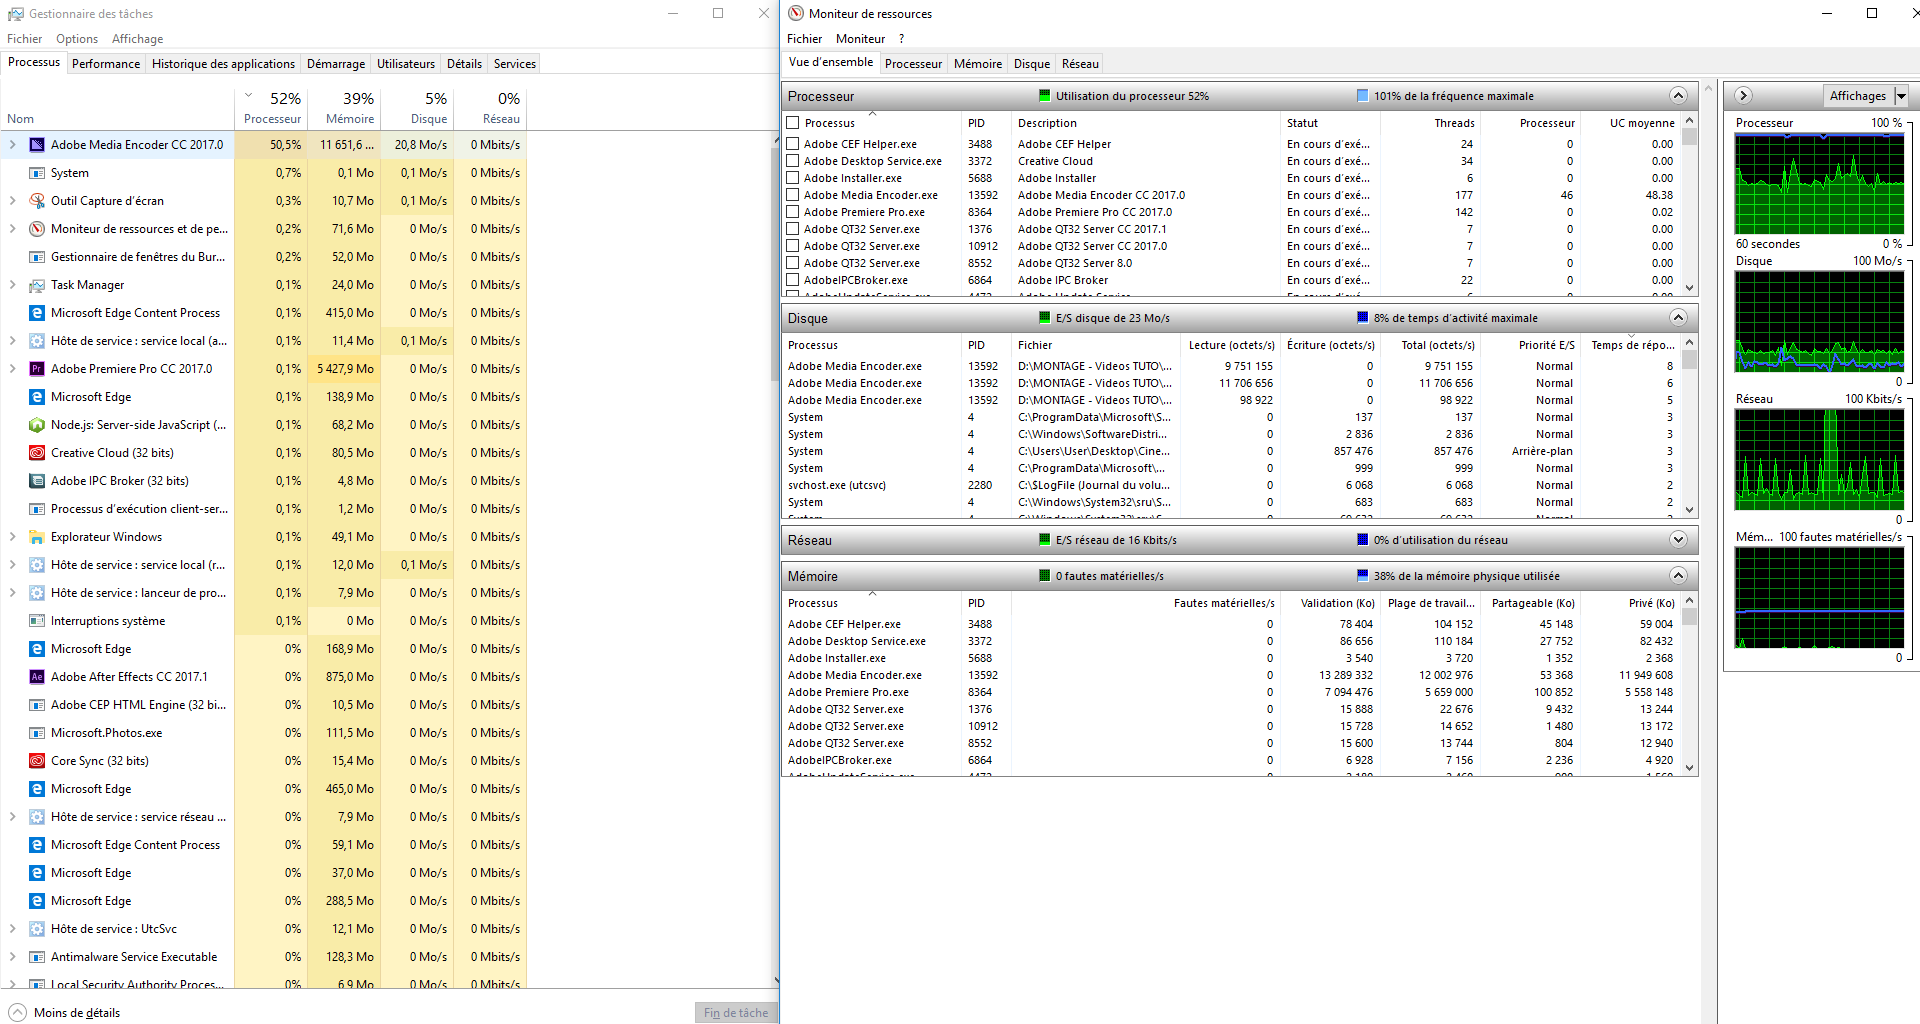Click Gestionnaire de fenêtres du Bureau icon
This screenshot has width=1920, height=1024.
coord(37,257)
